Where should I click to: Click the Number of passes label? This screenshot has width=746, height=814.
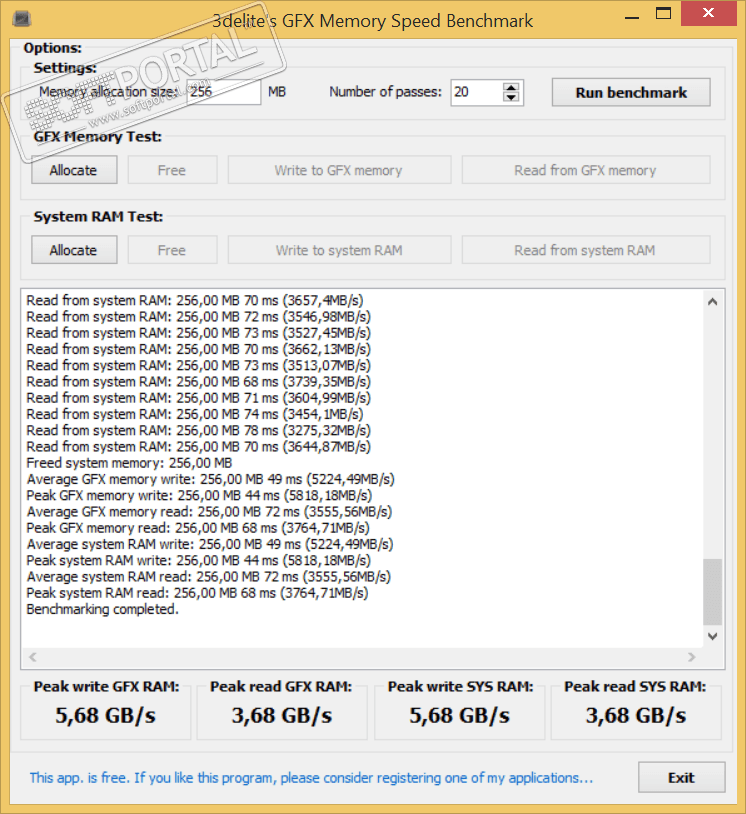coord(385,92)
